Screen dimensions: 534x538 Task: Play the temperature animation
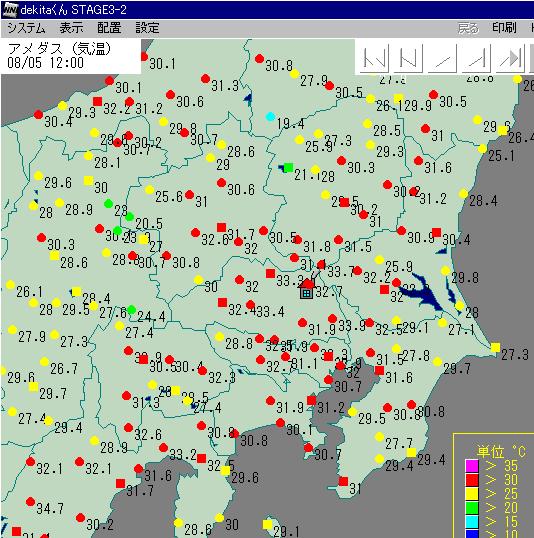442,58
